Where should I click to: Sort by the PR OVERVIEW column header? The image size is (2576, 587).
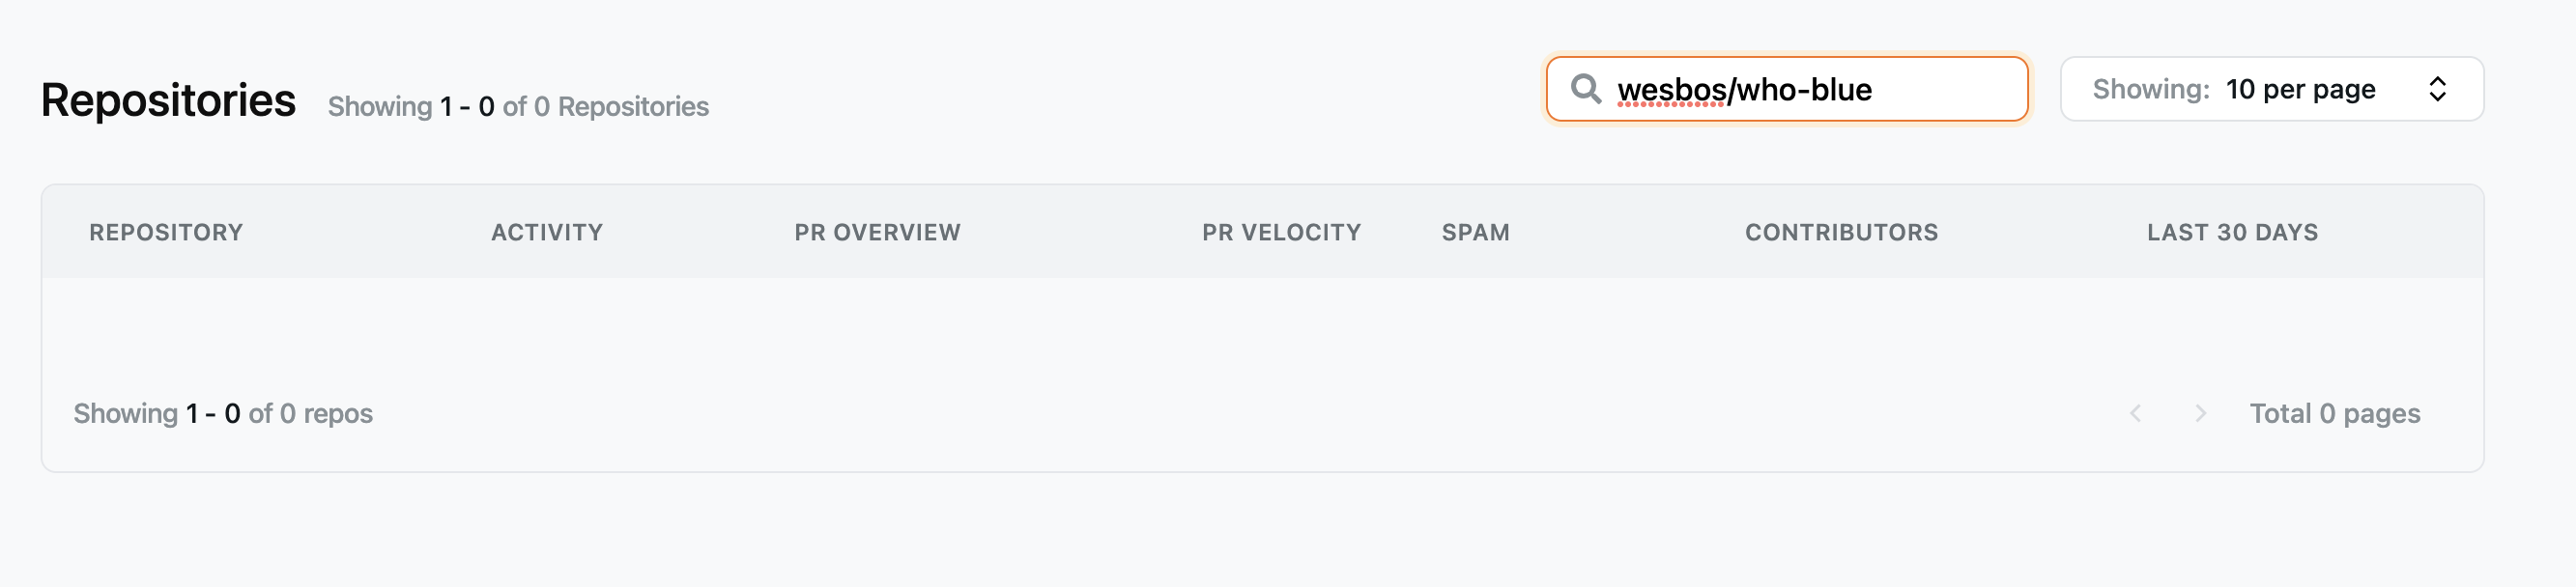point(878,232)
